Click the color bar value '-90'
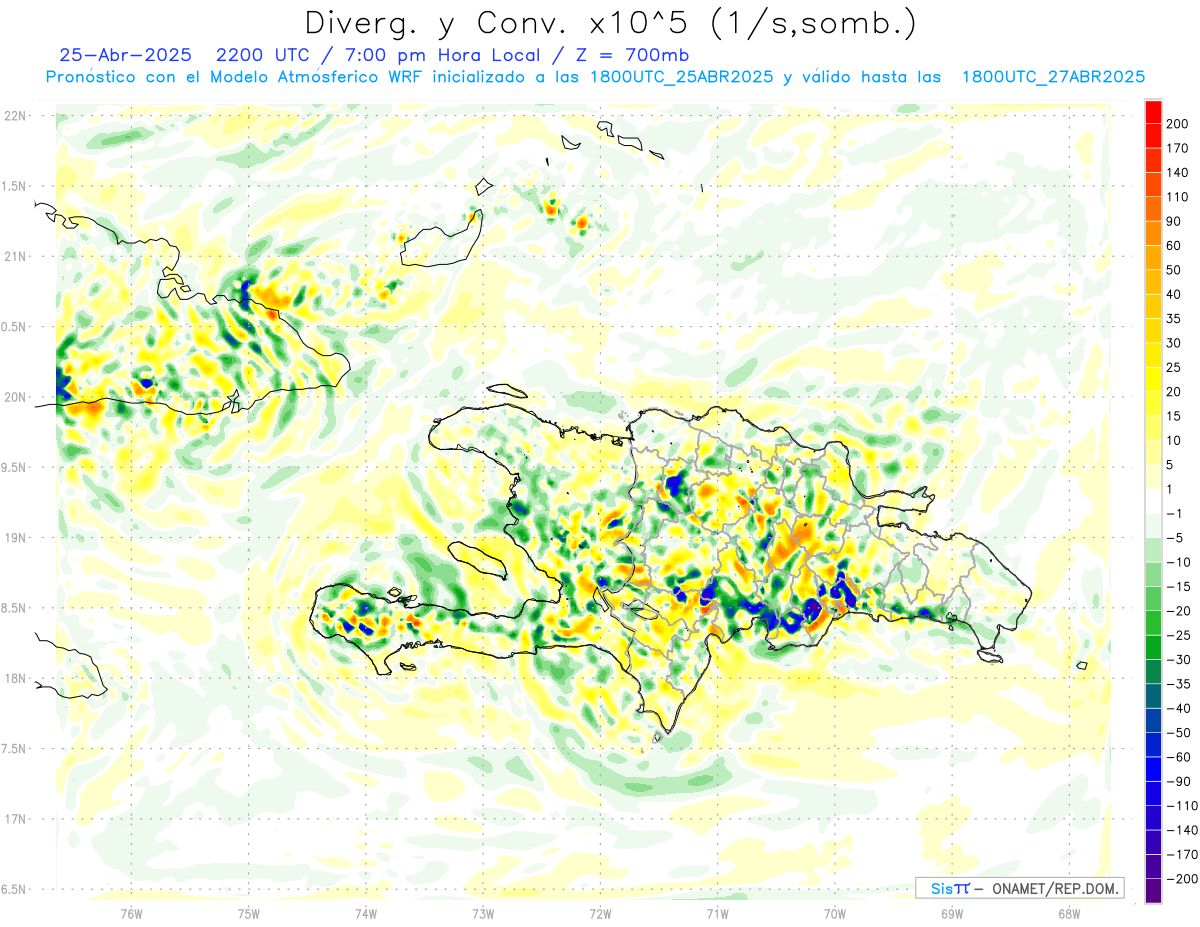This screenshot has height=927, width=1200. (1179, 781)
